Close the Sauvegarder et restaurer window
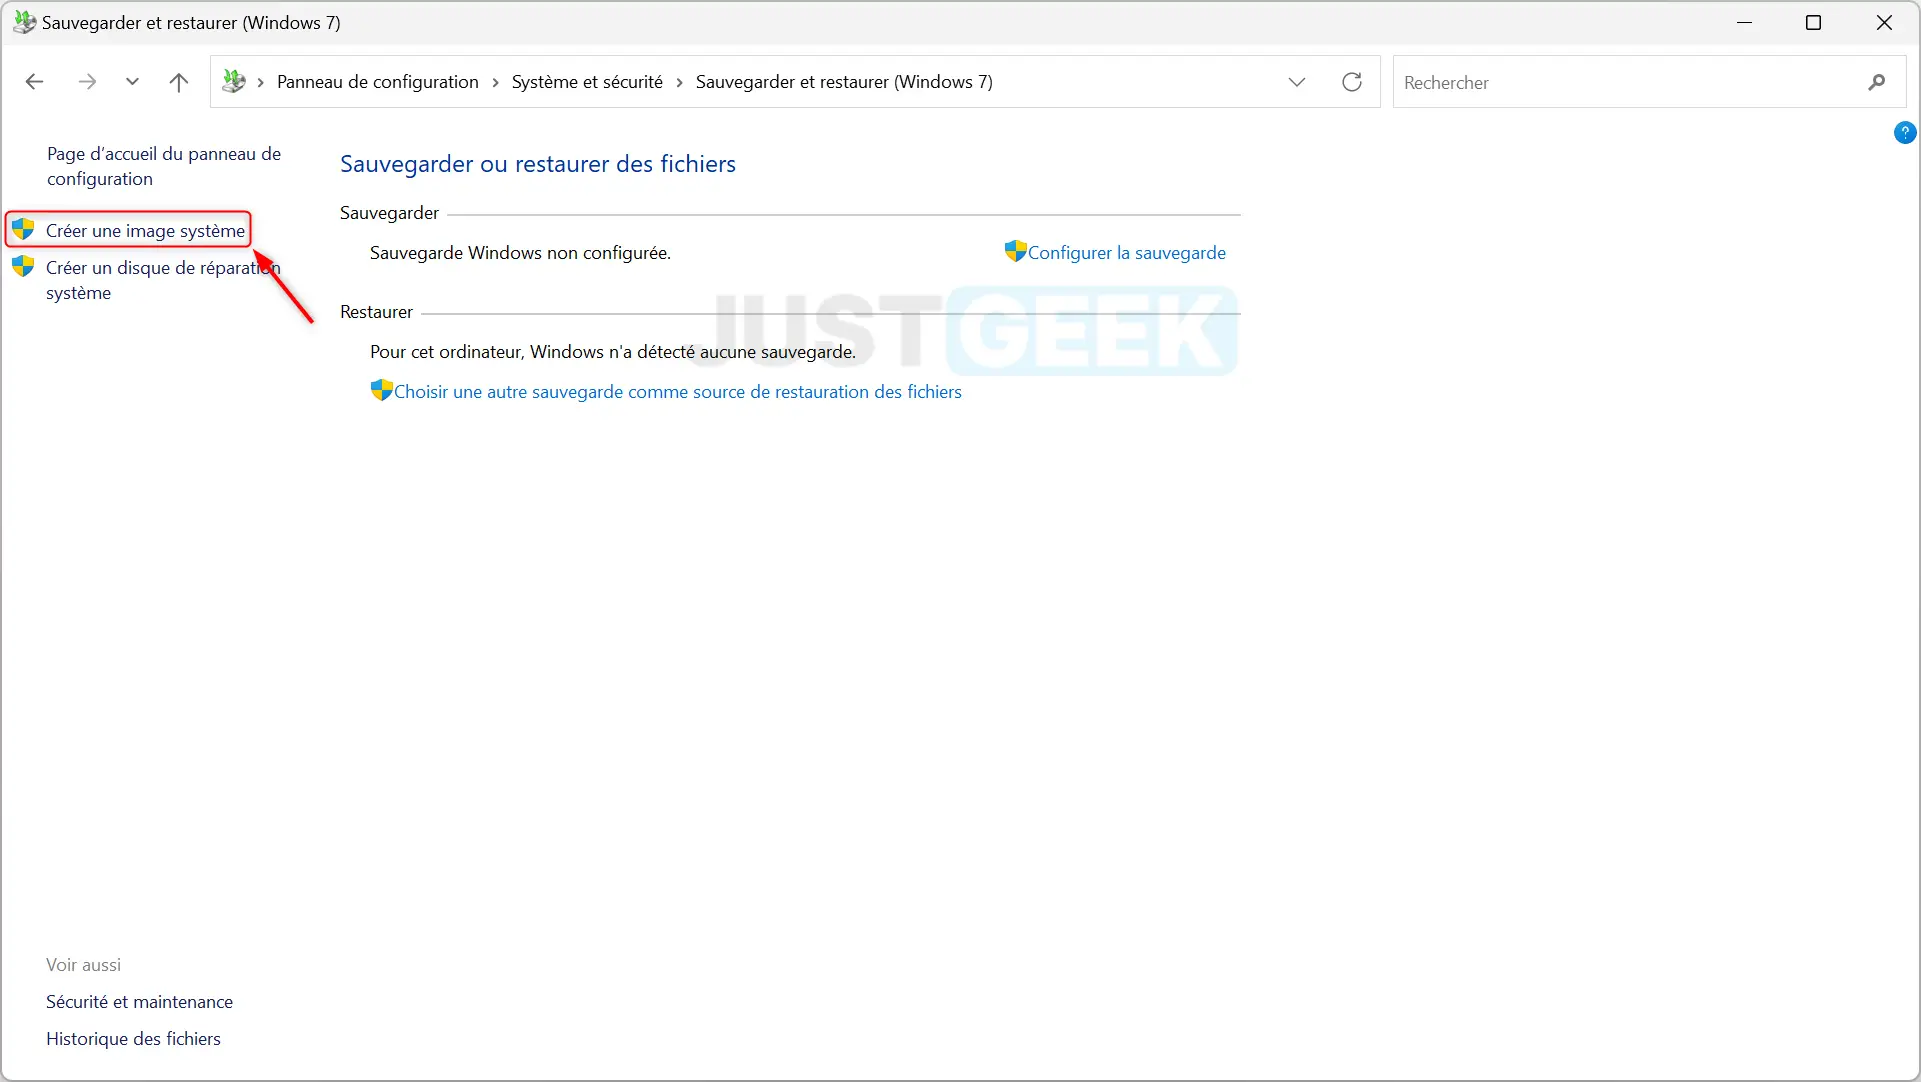Screen dimensions: 1921x1082 1884,22
